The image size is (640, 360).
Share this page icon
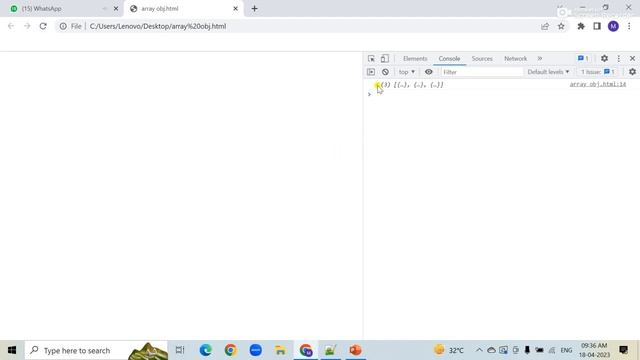point(545,26)
